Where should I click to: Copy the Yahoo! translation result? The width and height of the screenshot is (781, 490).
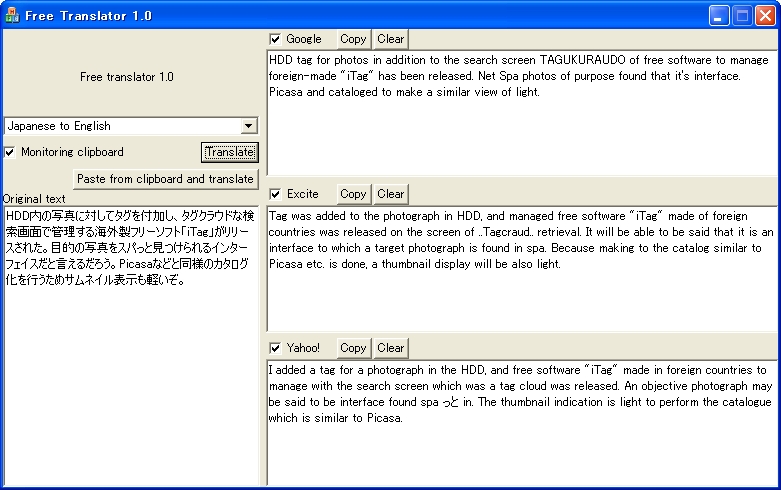tap(353, 348)
